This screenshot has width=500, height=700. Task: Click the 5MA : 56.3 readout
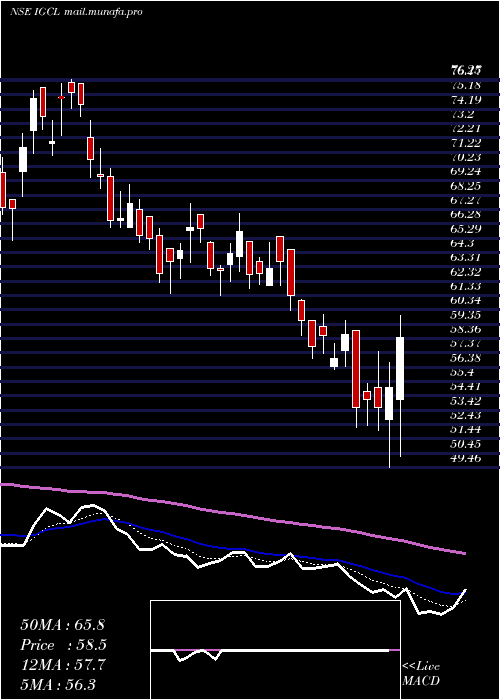tap(58, 685)
